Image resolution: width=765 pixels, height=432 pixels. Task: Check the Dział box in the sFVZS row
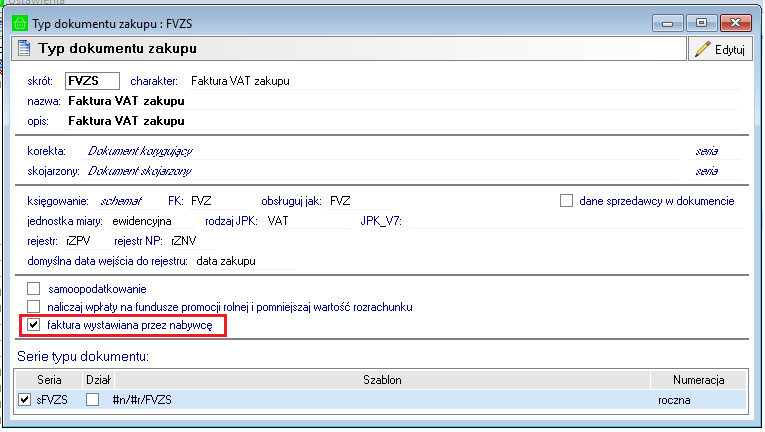(92, 399)
